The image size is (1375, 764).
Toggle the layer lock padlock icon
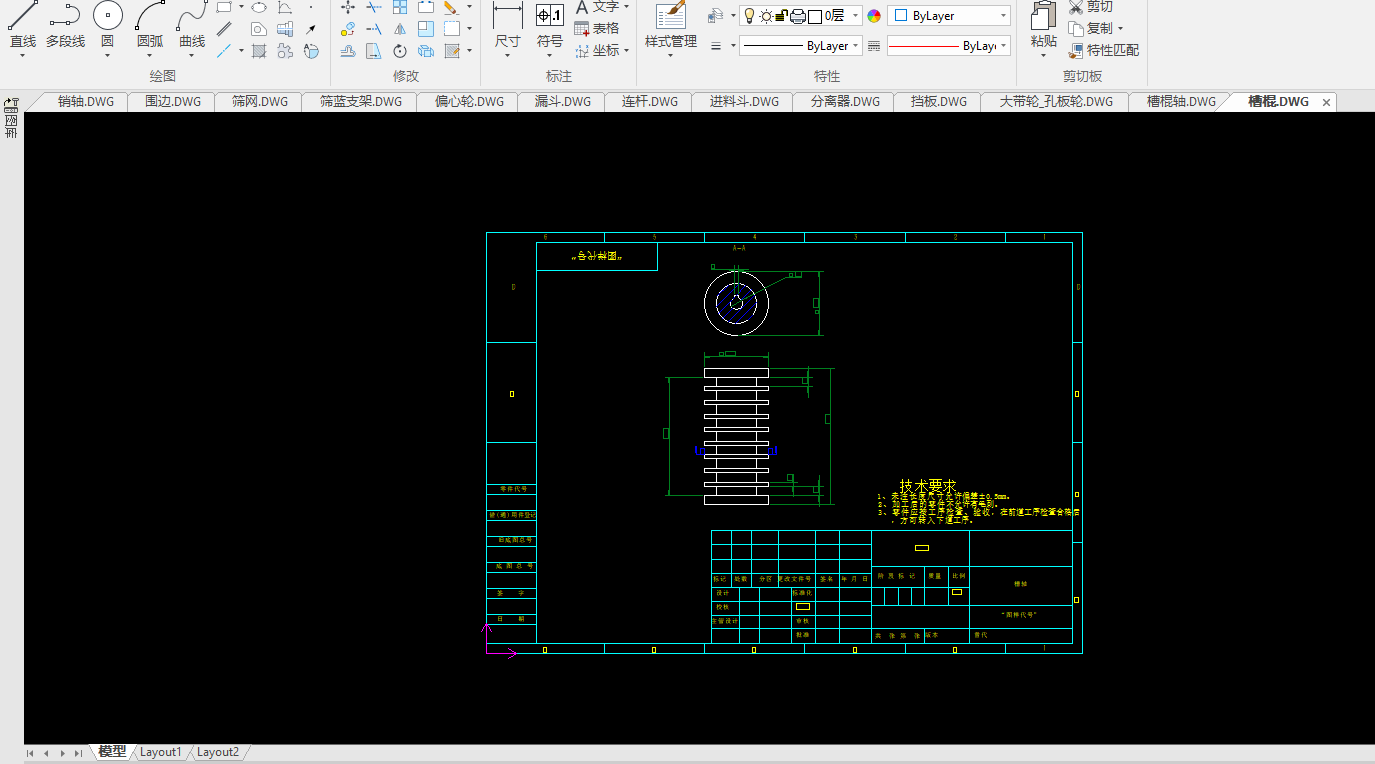coord(783,15)
